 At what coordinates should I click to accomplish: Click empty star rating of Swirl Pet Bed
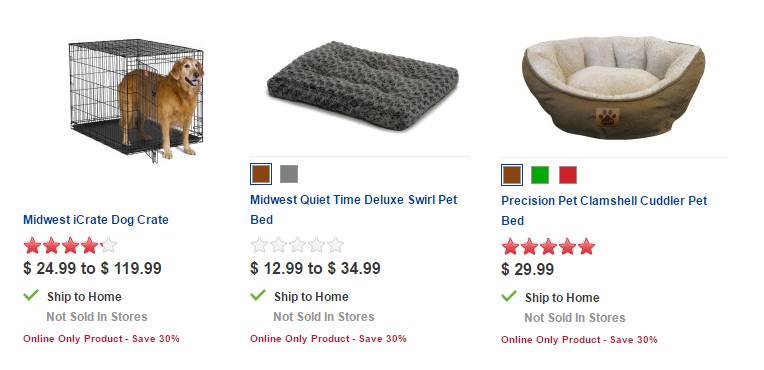297,245
